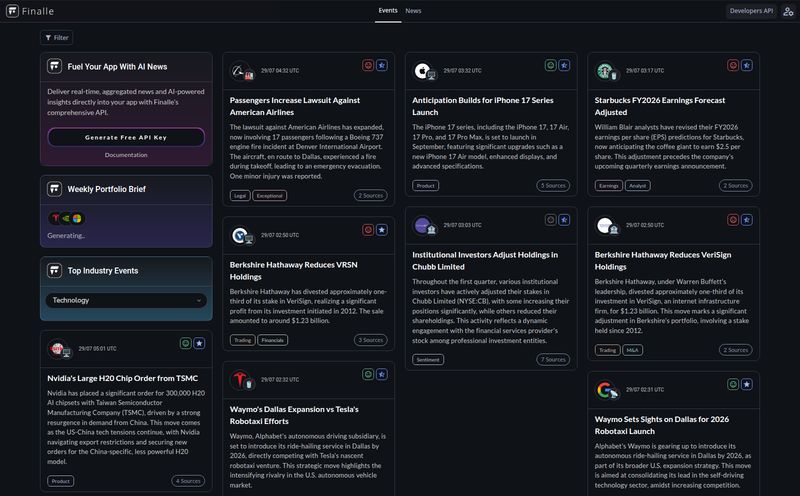Star the iPhone 17 Series card

point(564,65)
